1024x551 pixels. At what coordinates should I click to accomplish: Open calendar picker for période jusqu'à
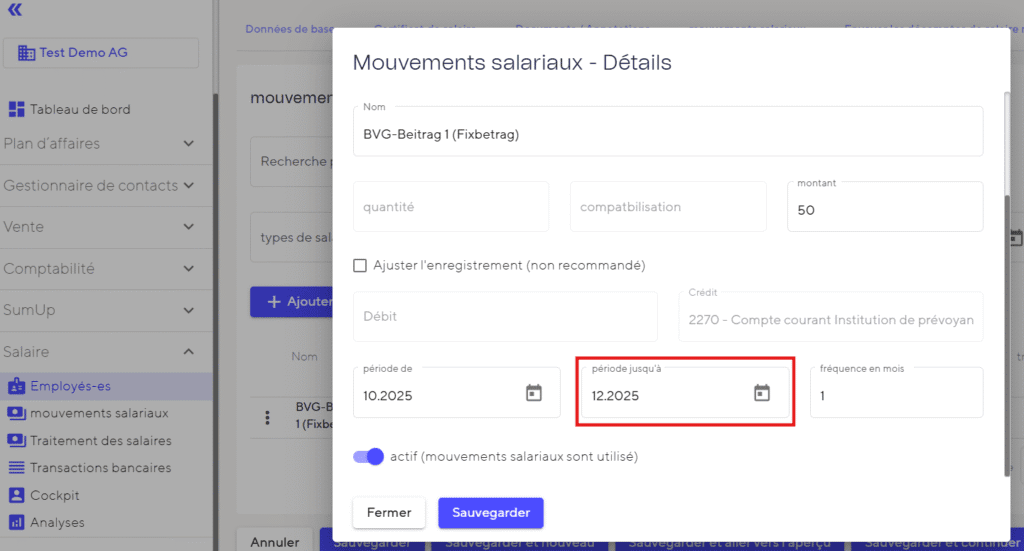pyautogui.click(x=762, y=394)
